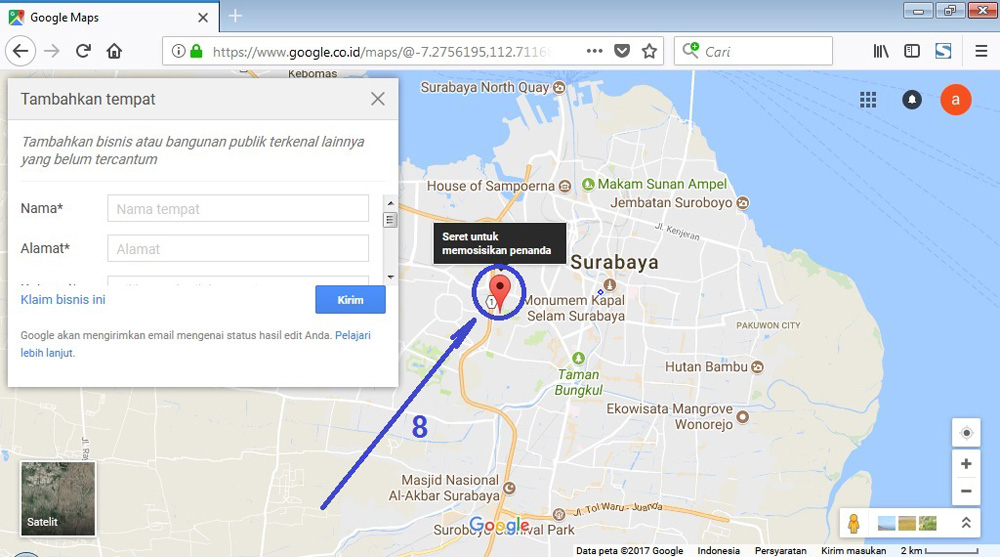
Task: Click the blue S extension icon
Action: (x=943, y=51)
